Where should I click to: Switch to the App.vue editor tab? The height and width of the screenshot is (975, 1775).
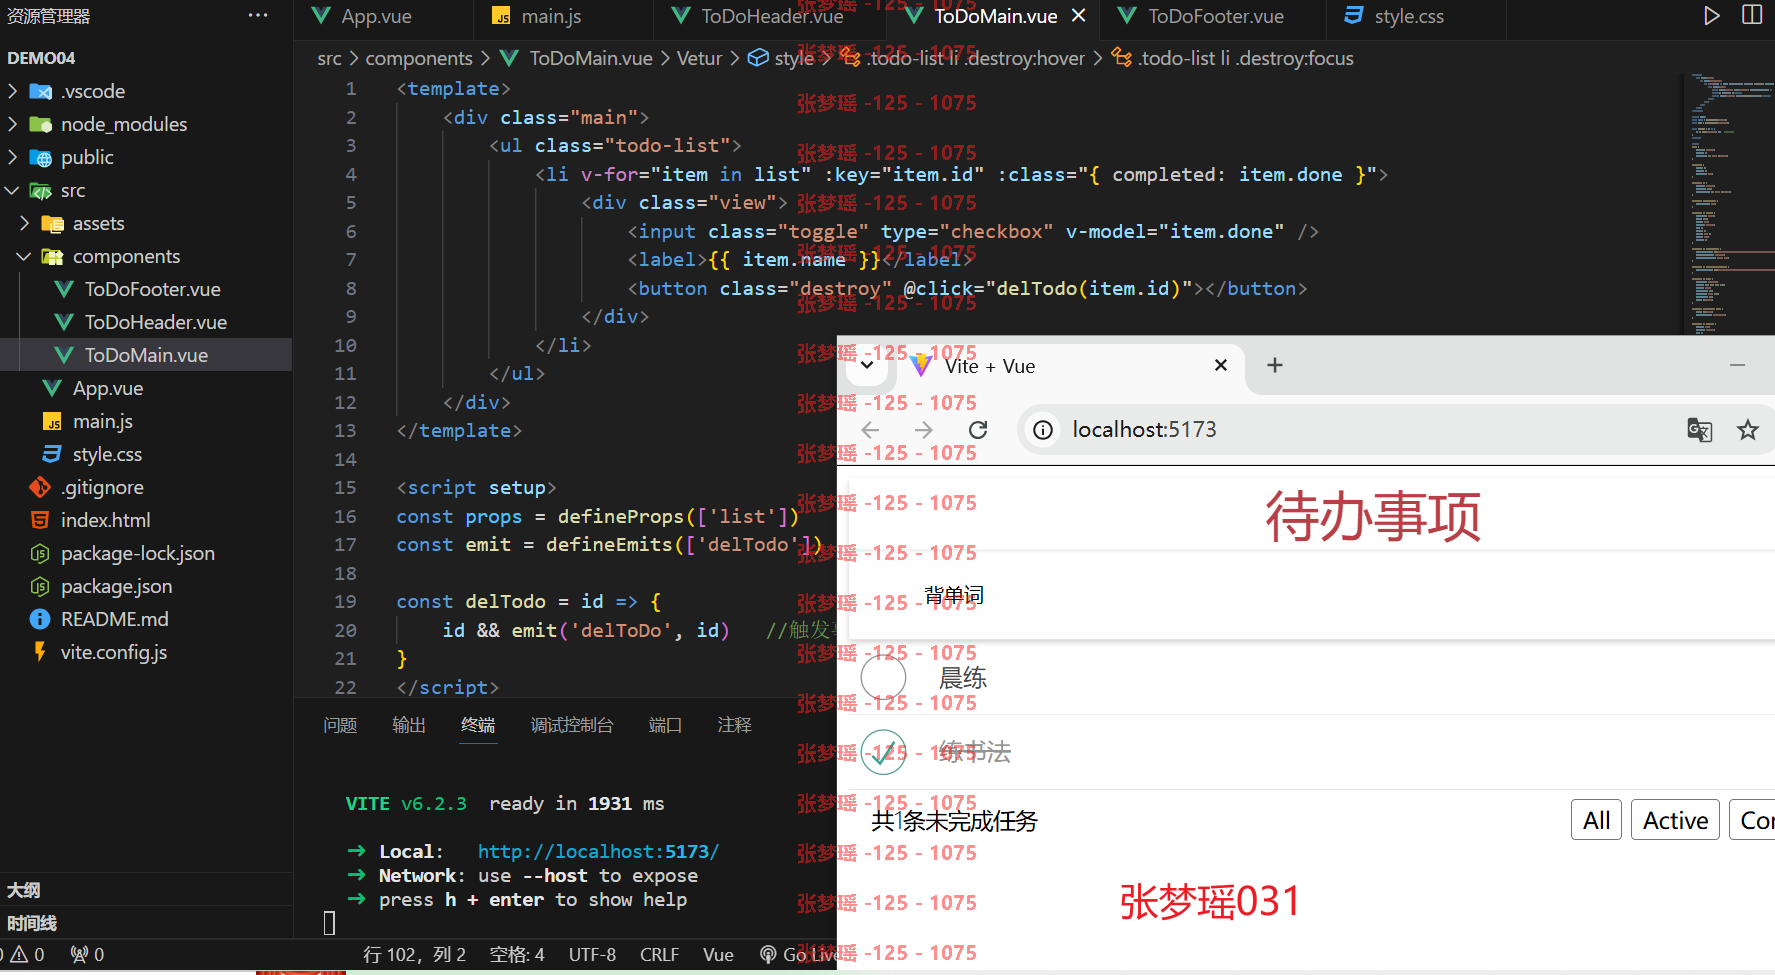point(383,16)
